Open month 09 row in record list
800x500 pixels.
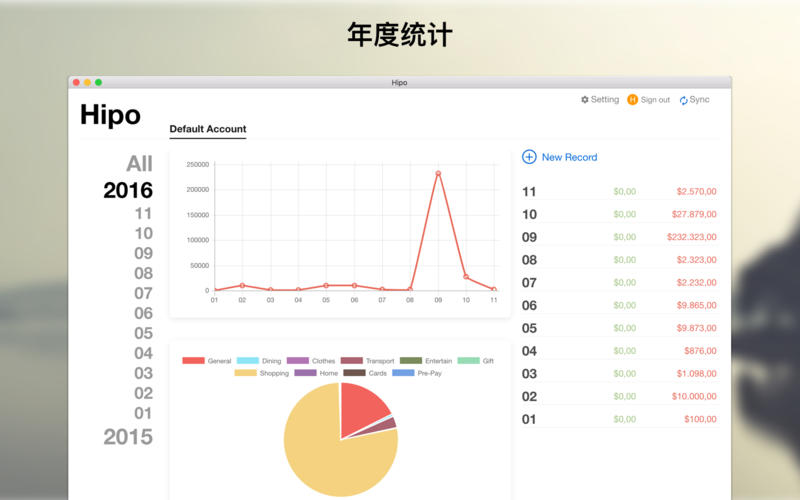619,237
